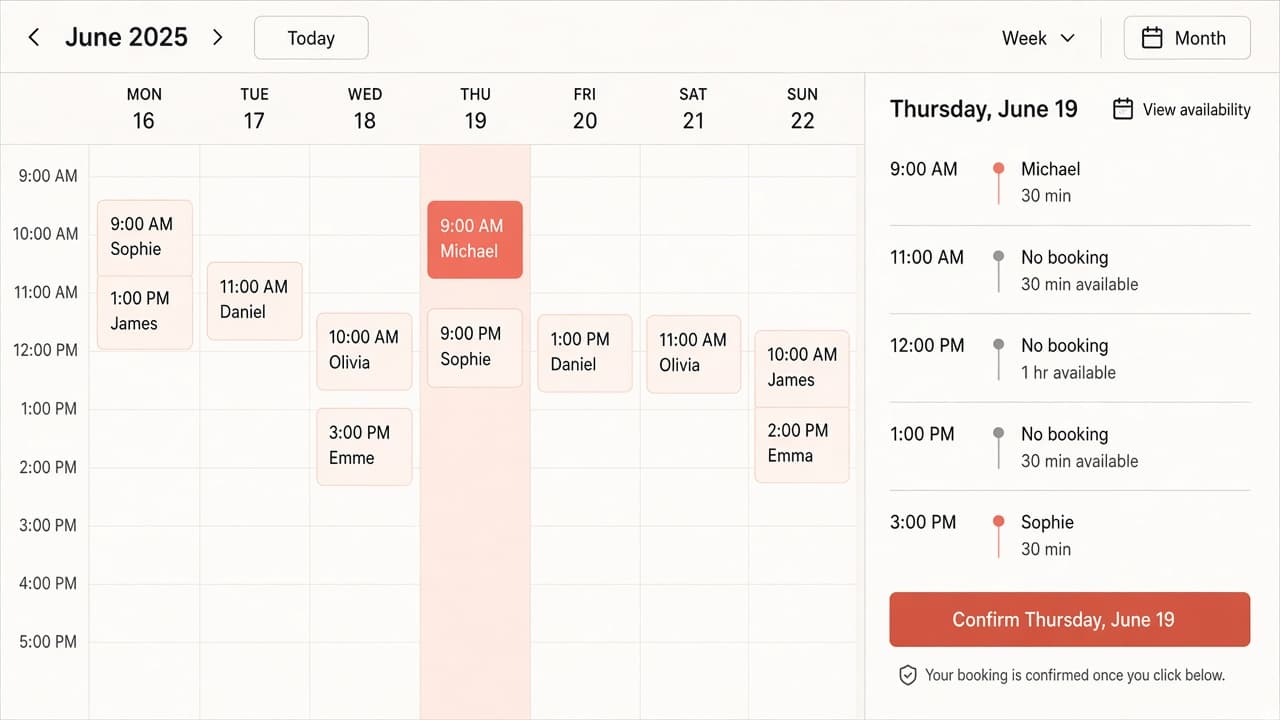Viewport: 1280px width, 720px height.
Task: Open the Week view dropdown
Action: 1039,38
